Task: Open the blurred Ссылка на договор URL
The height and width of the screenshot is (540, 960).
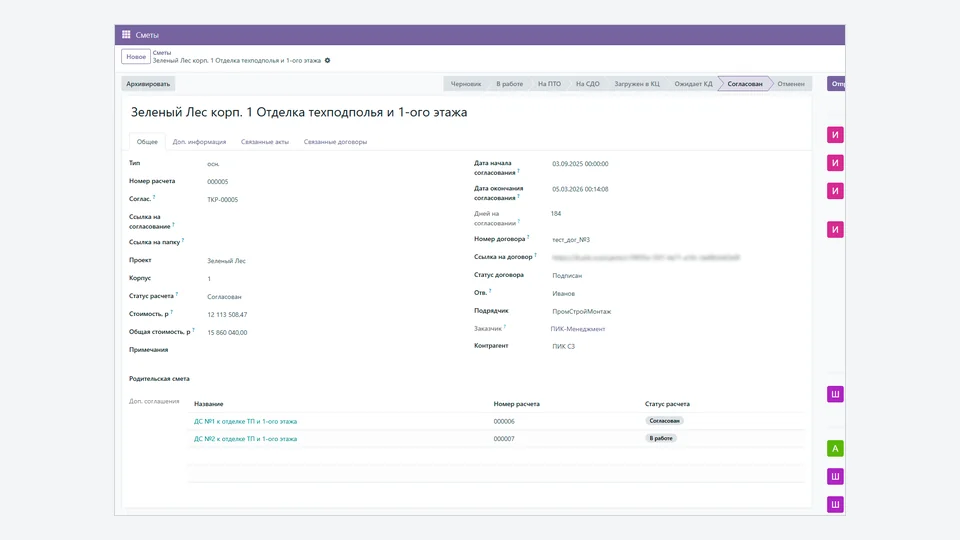Action: [x=646, y=258]
